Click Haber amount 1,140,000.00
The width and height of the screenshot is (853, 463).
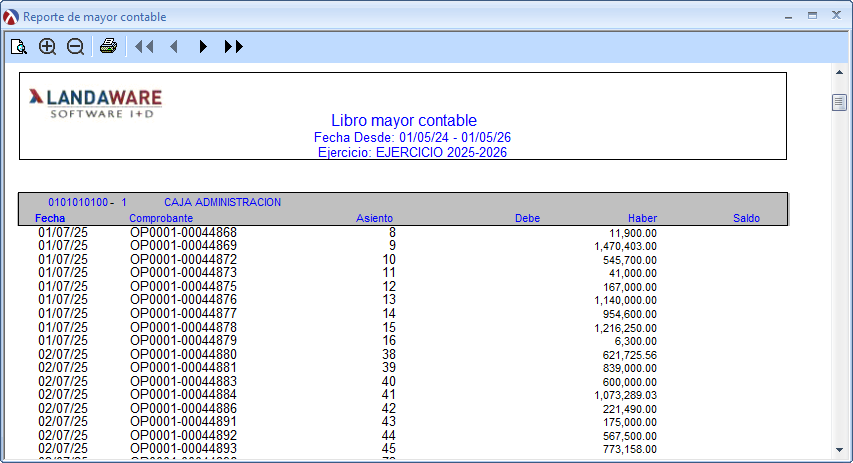coord(626,300)
